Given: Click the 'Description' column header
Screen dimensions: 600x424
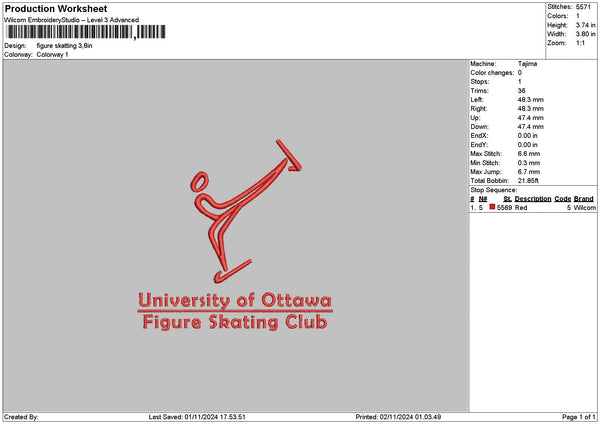Looking at the screenshot, I should 533,199.
